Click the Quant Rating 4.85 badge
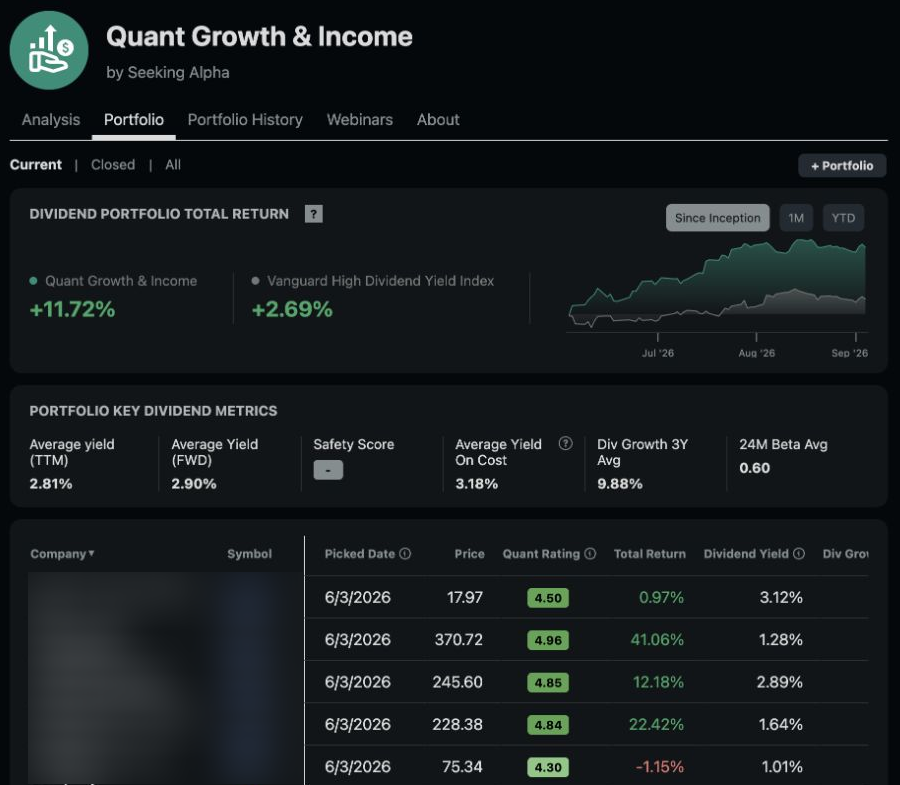Screen dimensions: 900x785 (548, 682)
